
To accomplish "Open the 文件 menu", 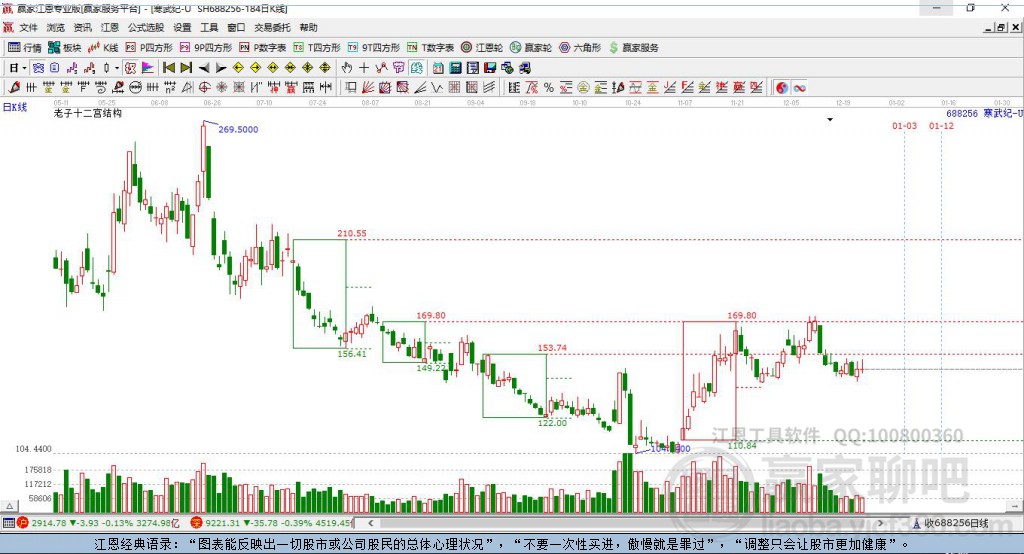I will click(x=28, y=27).
